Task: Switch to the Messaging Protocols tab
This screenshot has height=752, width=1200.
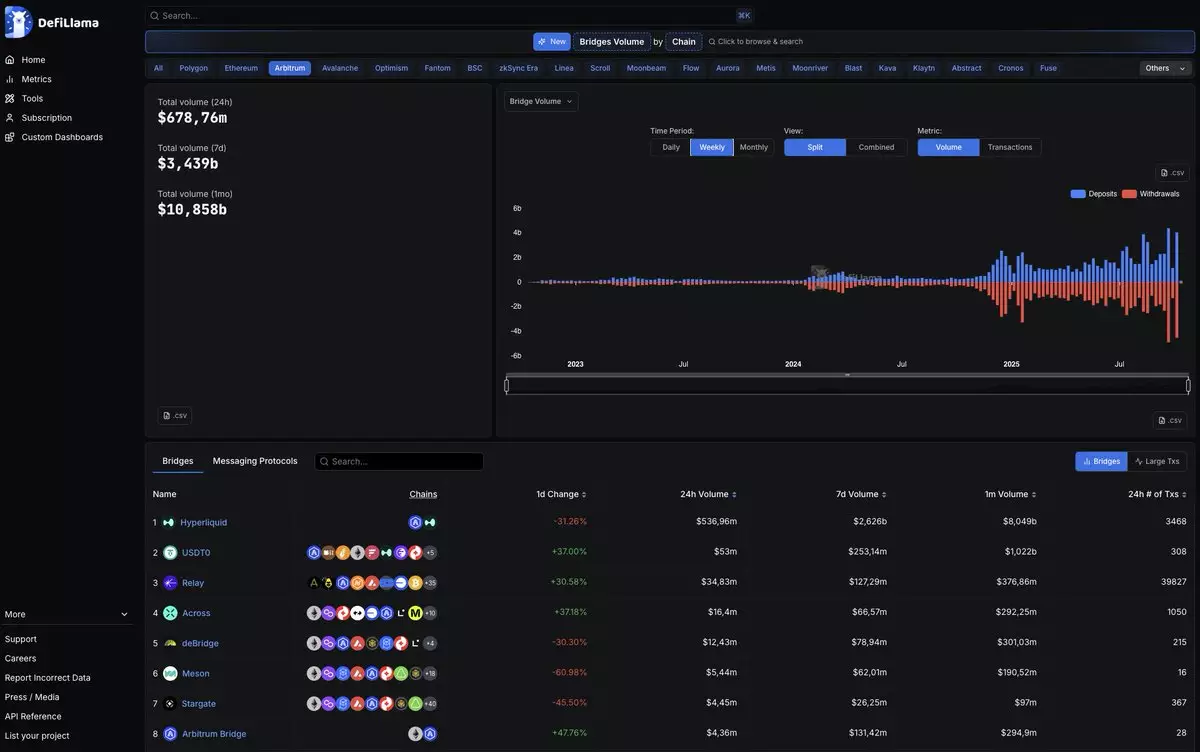Action: coord(255,461)
